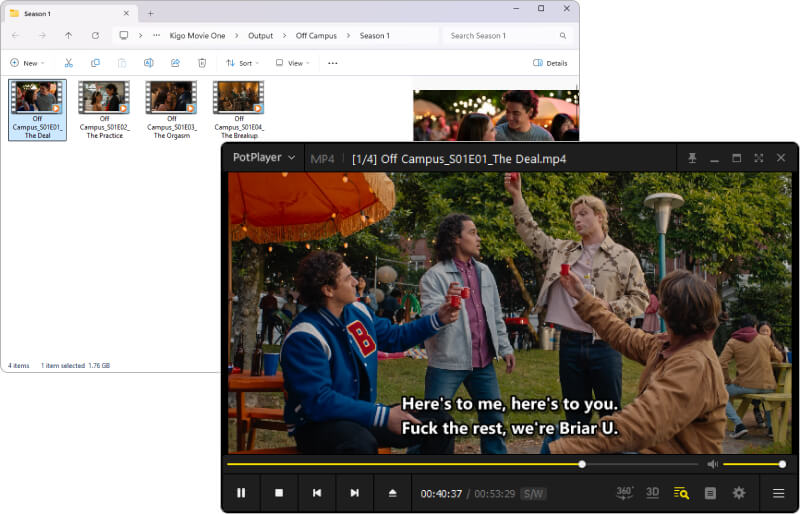
Task: Go back in Explorer navigation
Action: point(15,36)
